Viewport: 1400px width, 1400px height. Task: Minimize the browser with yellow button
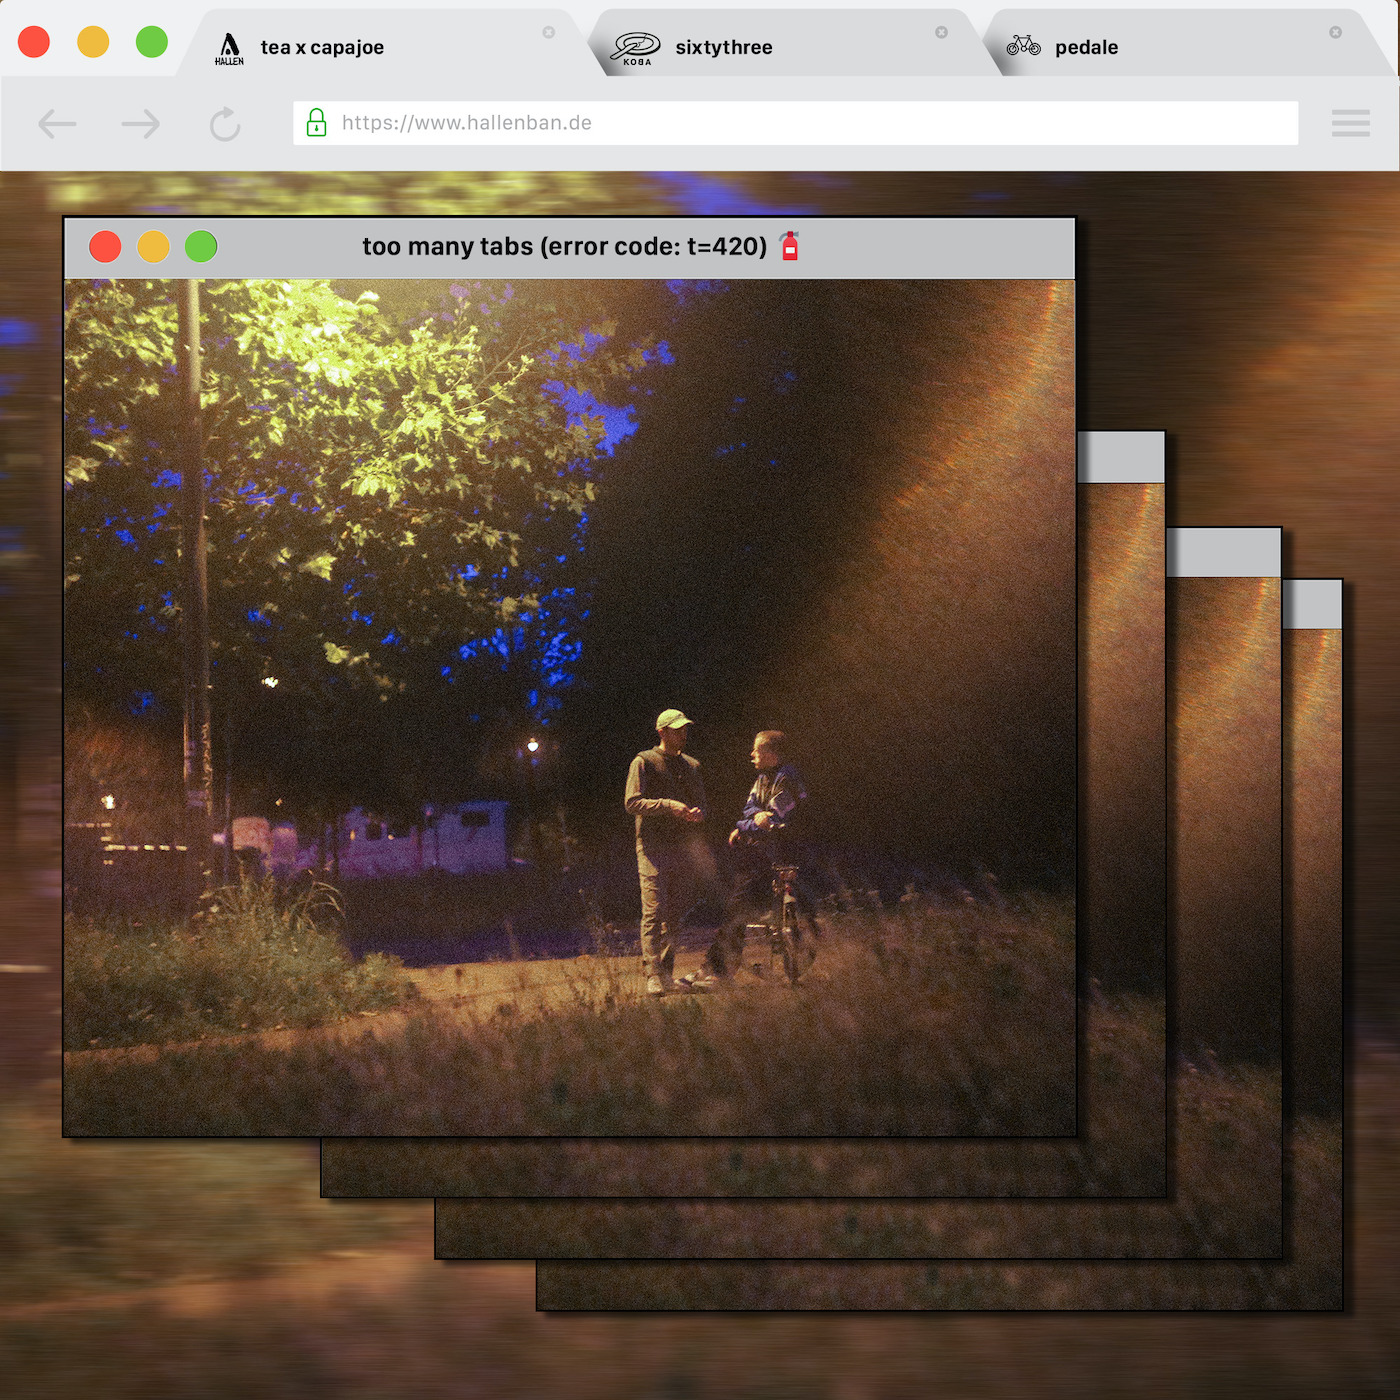pyautogui.click(x=93, y=42)
